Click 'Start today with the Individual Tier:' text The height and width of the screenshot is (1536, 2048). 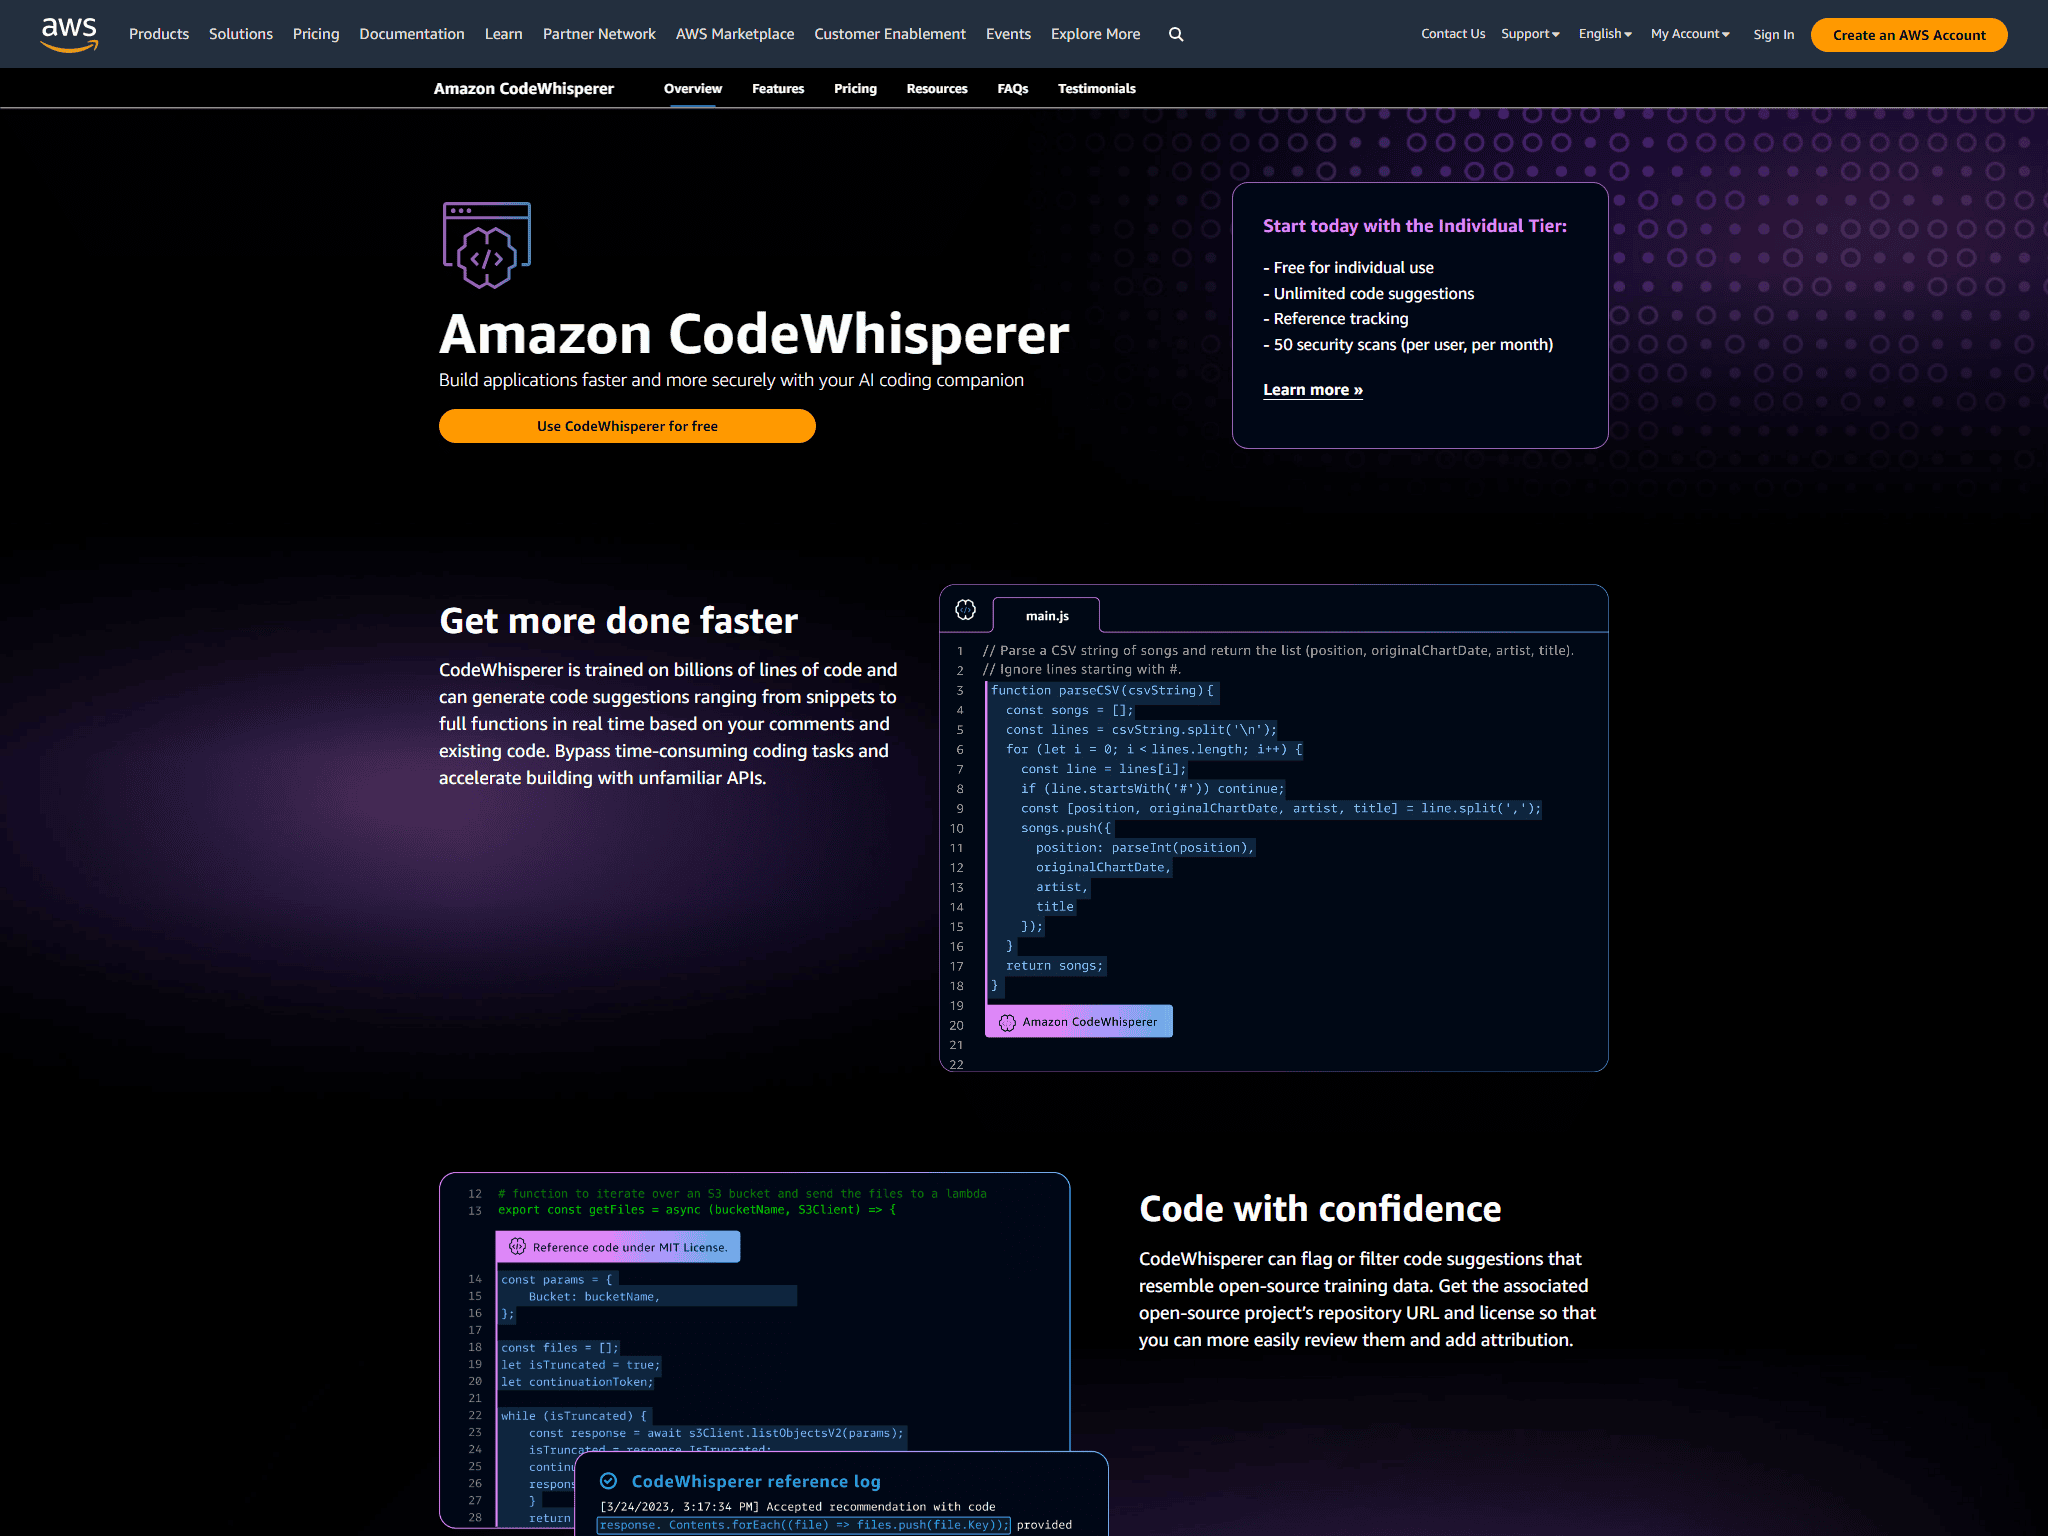1415,226
